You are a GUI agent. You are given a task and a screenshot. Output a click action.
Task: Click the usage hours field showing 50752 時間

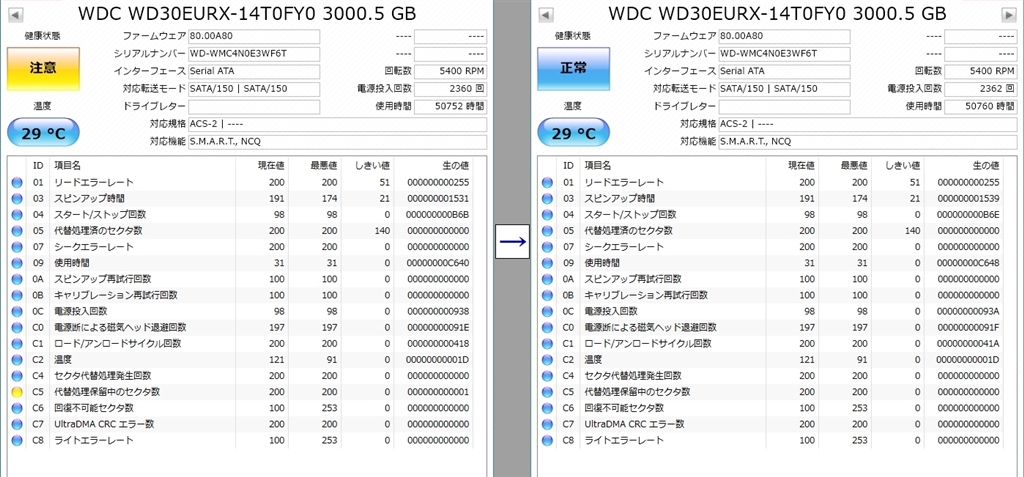point(450,106)
